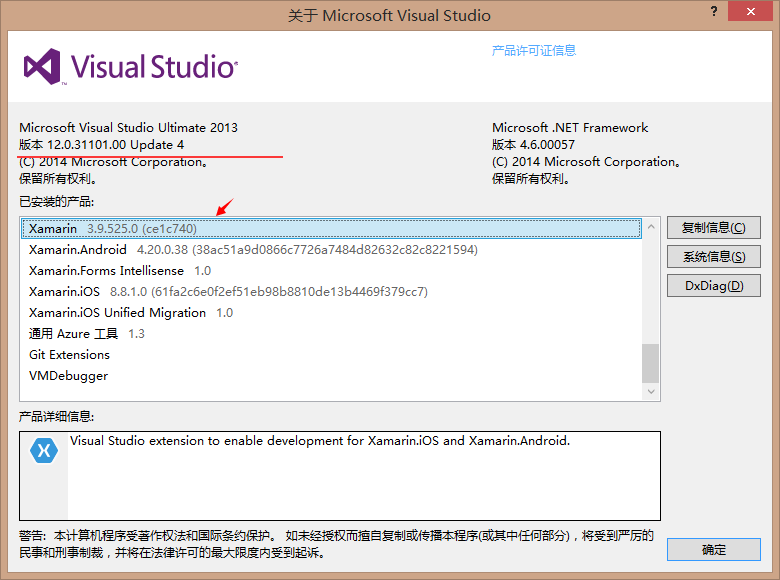Screen dimensions: 780x580
Task: Select the Git Extensions row
Action: tap(331, 355)
